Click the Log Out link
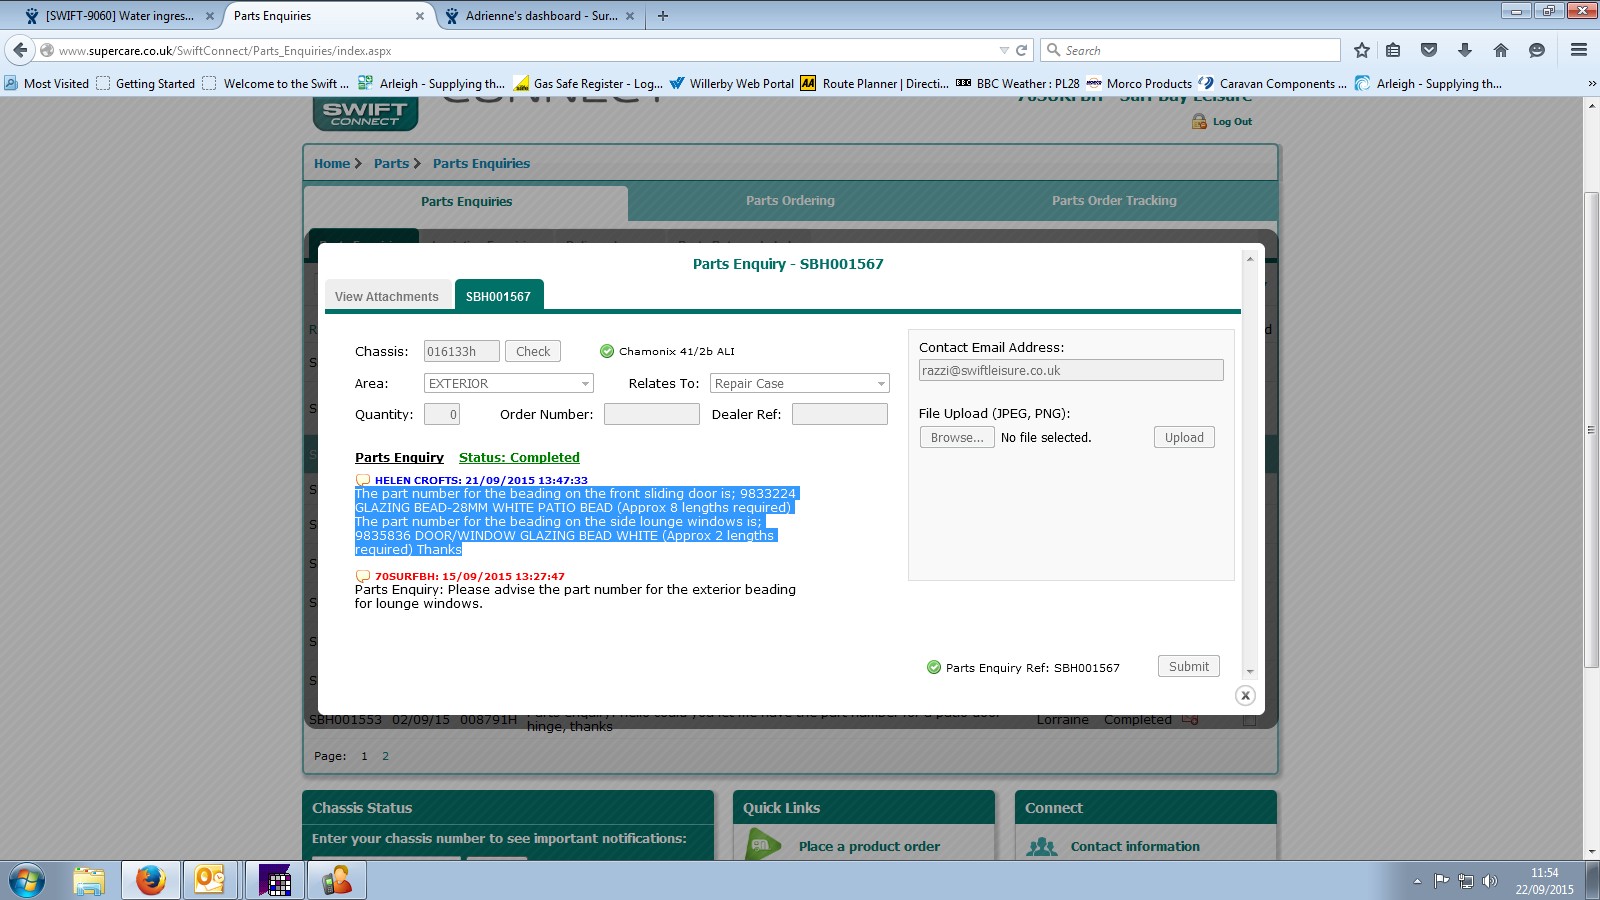Image resolution: width=1600 pixels, height=900 pixels. [1232, 122]
